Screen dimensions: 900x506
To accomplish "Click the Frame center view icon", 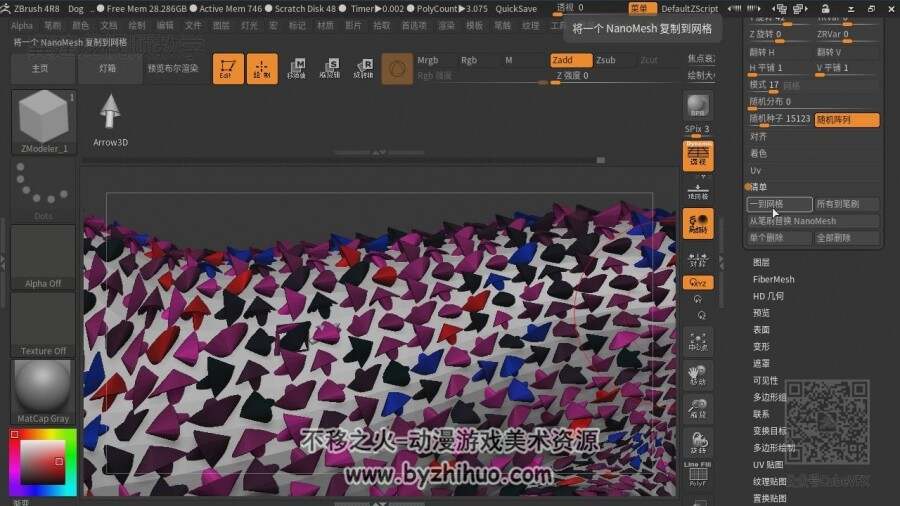I will point(698,342).
